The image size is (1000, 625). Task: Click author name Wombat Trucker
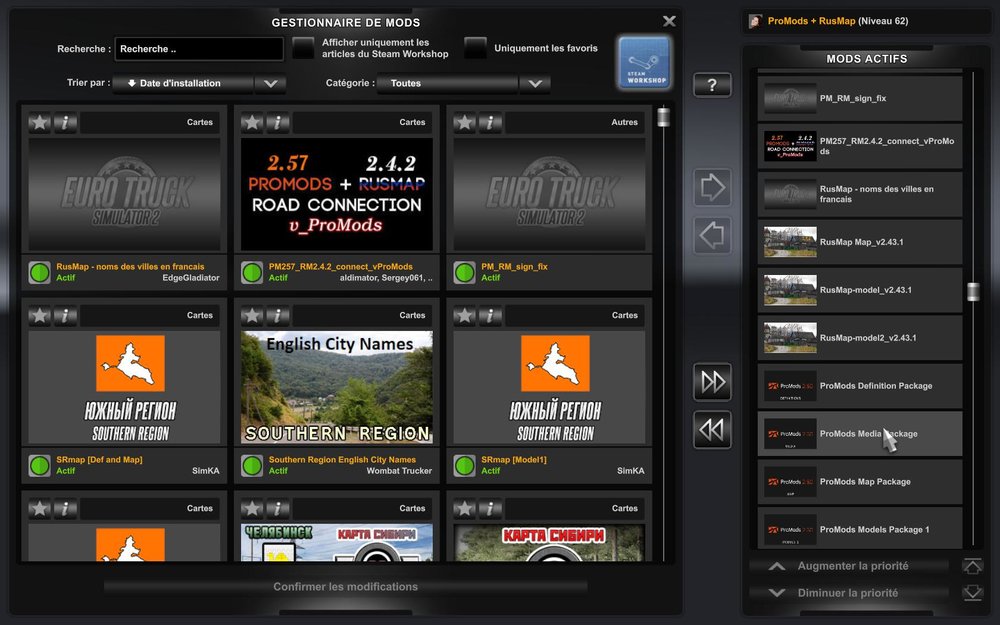pos(399,471)
